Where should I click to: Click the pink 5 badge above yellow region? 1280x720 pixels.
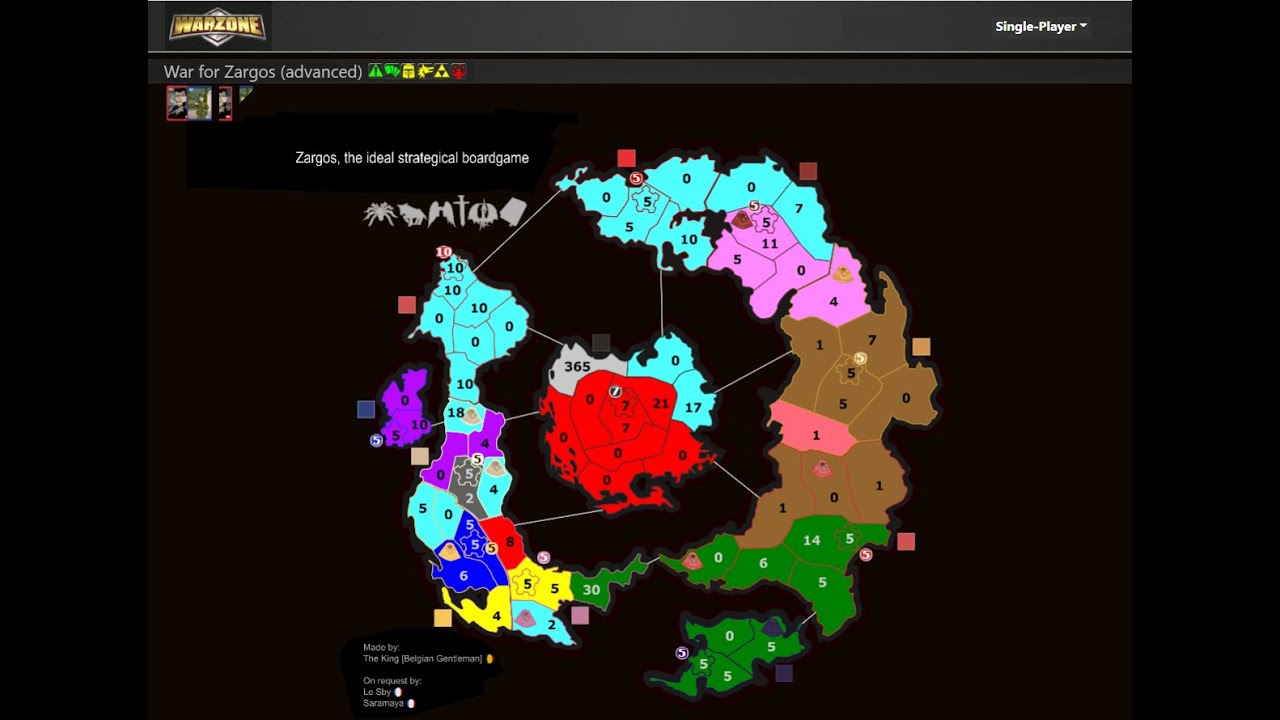[x=543, y=558]
